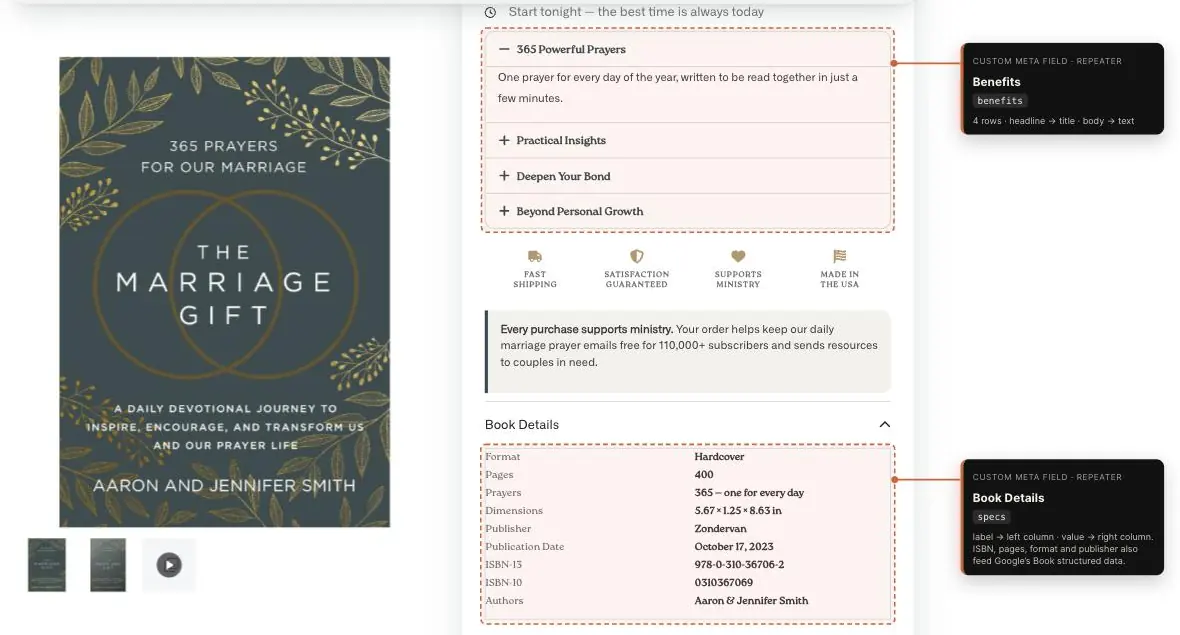Click the Supports Ministry heart icon
Viewport: 1180px width, 635px height.
[x=738, y=257]
